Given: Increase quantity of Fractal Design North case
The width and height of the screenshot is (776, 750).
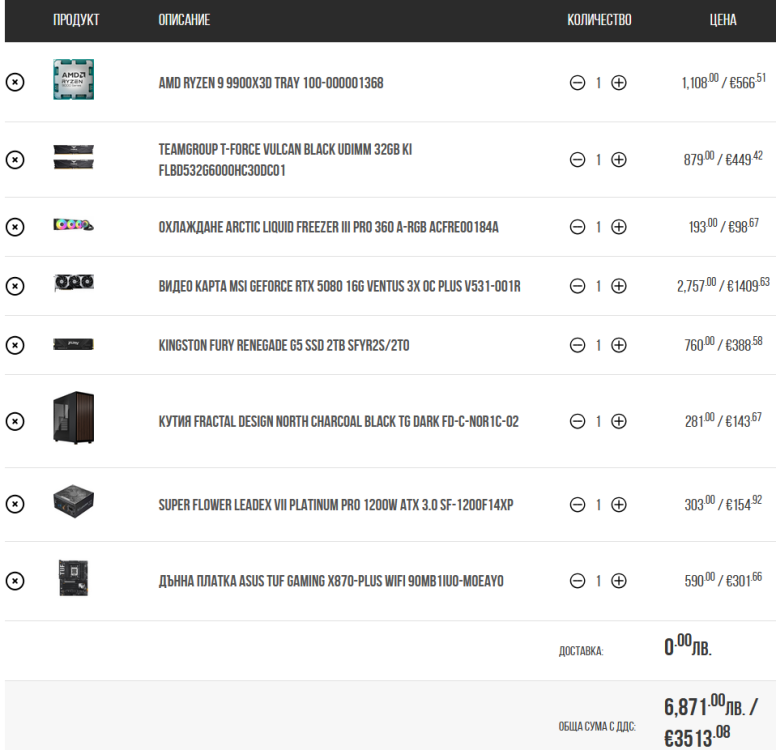Looking at the screenshot, I should click(619, 421).
